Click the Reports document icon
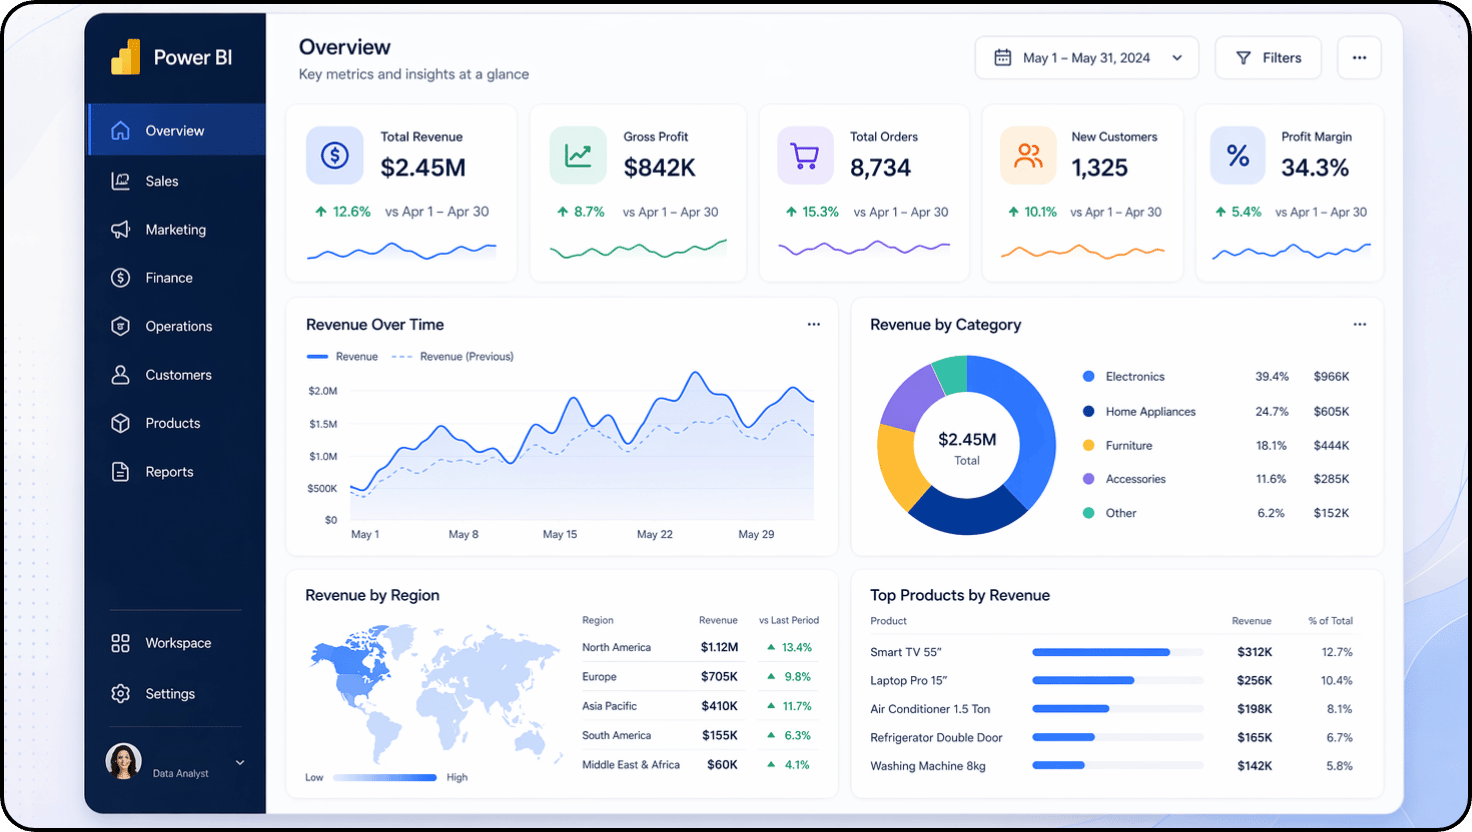This screenshot has height=832, width=1472. pos(120,471)
